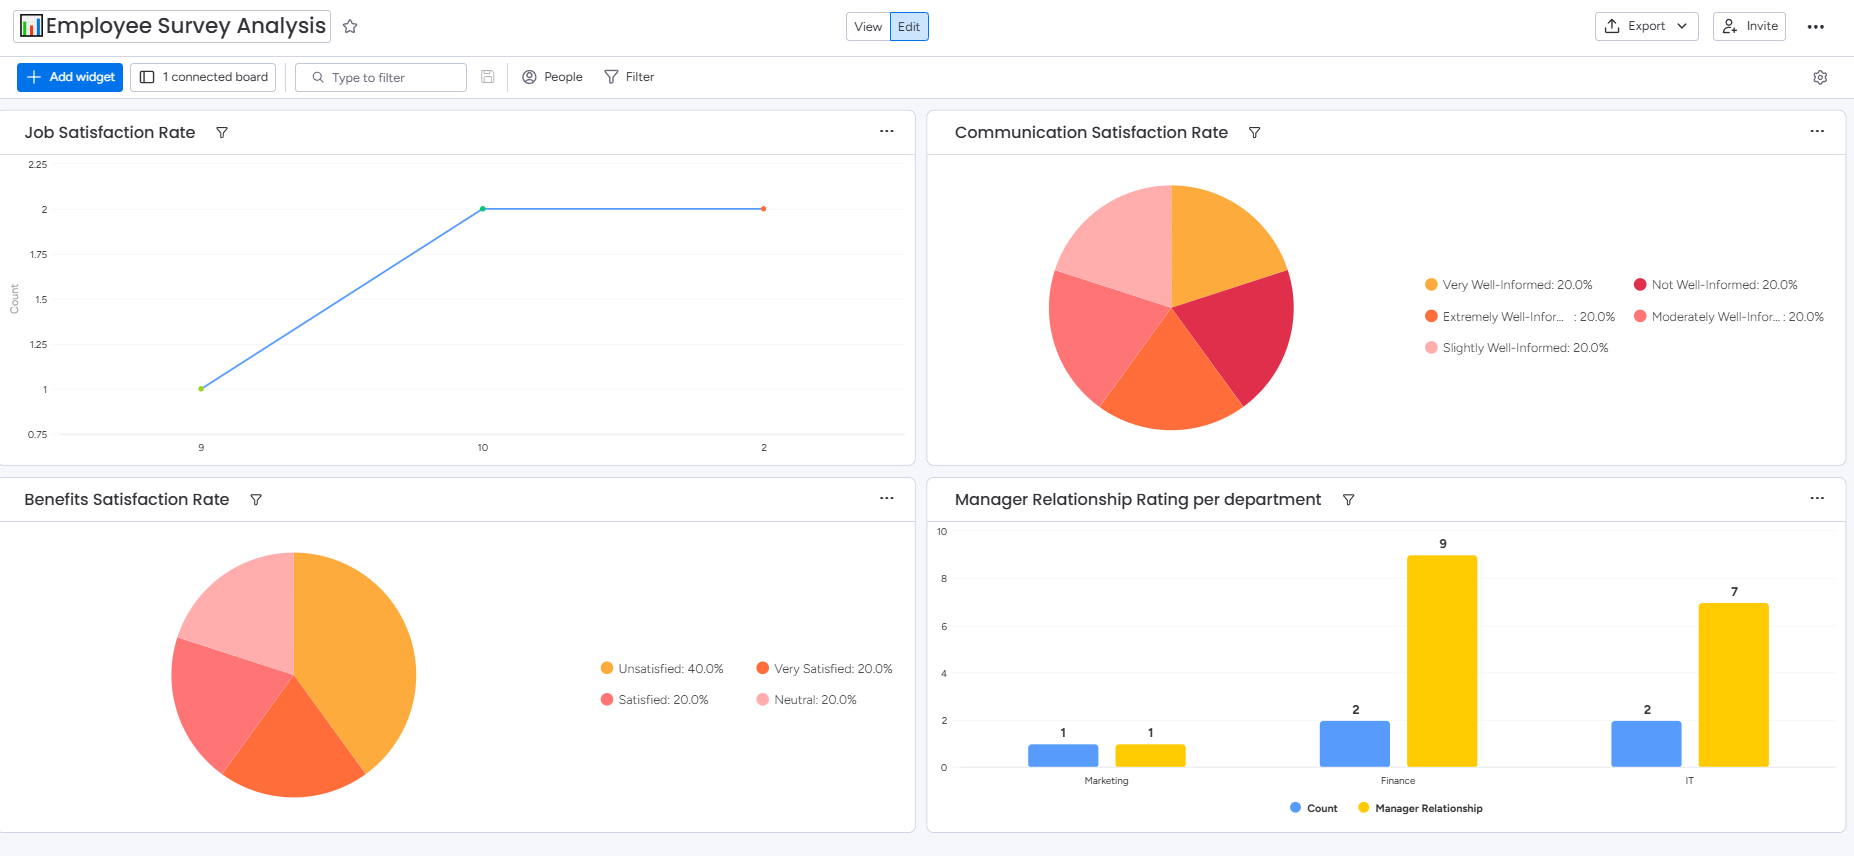Screen dimensions: 1854x856
Task: Click the save filter disk icon
Action: (x=488, y=77)
